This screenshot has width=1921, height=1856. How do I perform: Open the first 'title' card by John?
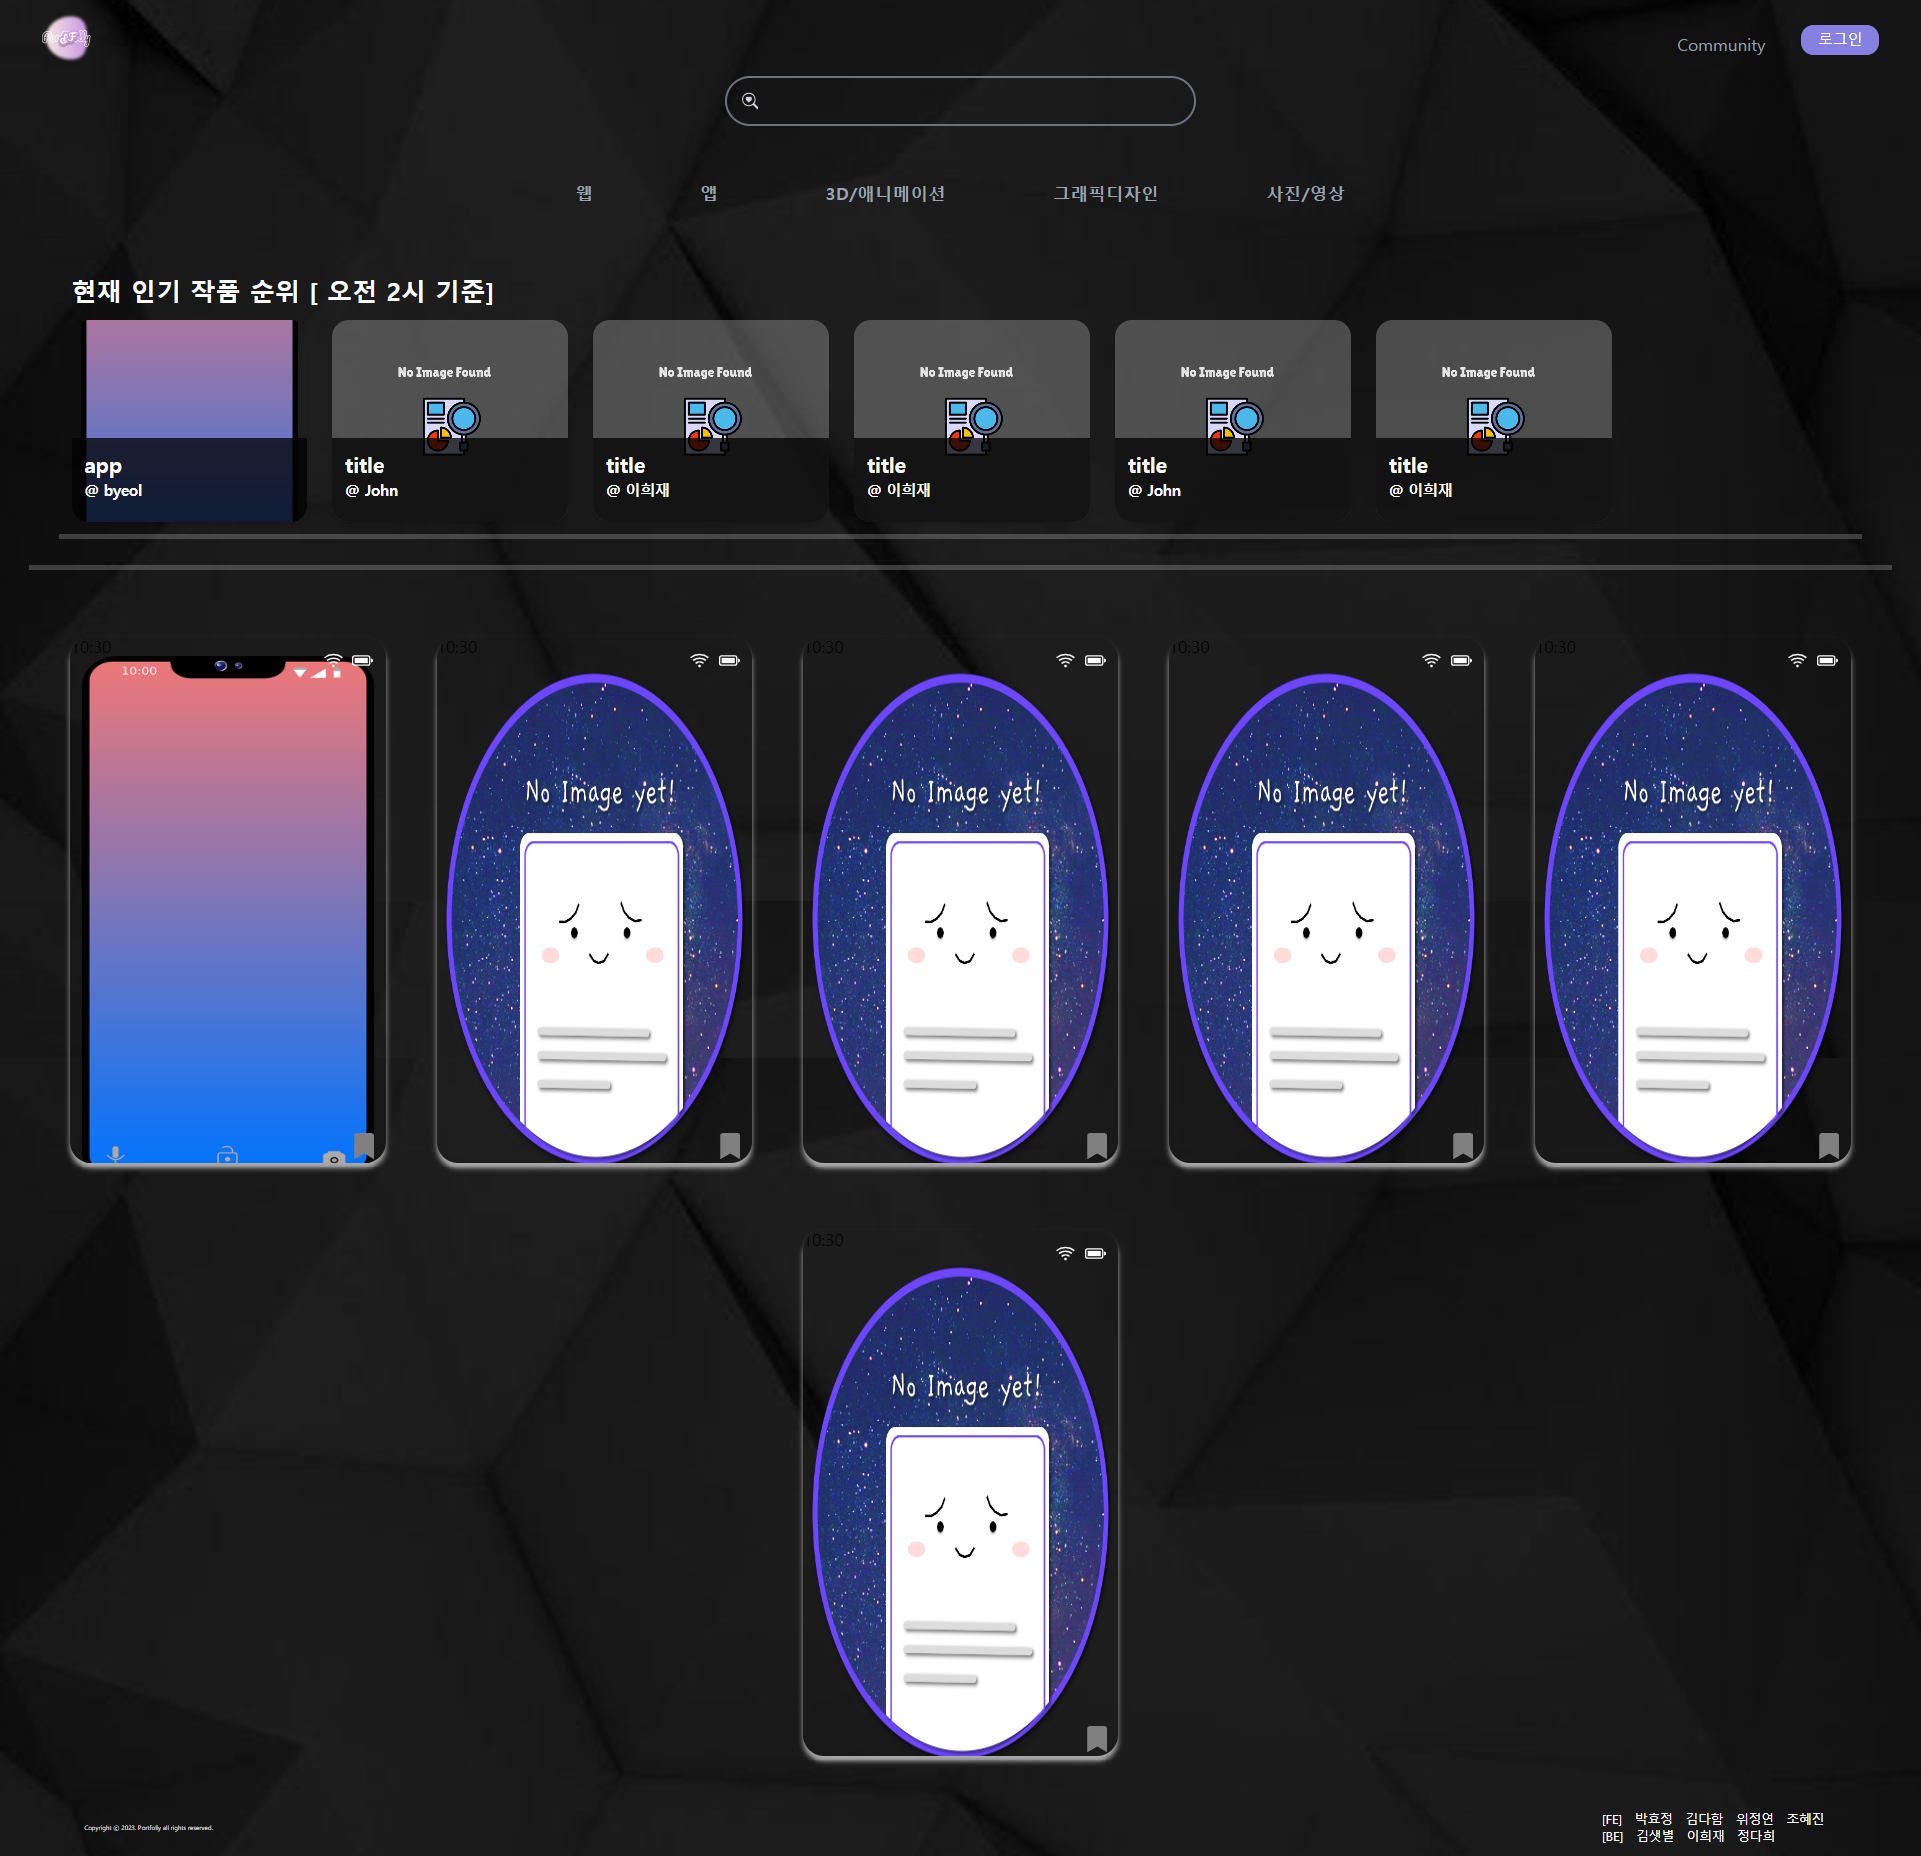click(449, 420)
